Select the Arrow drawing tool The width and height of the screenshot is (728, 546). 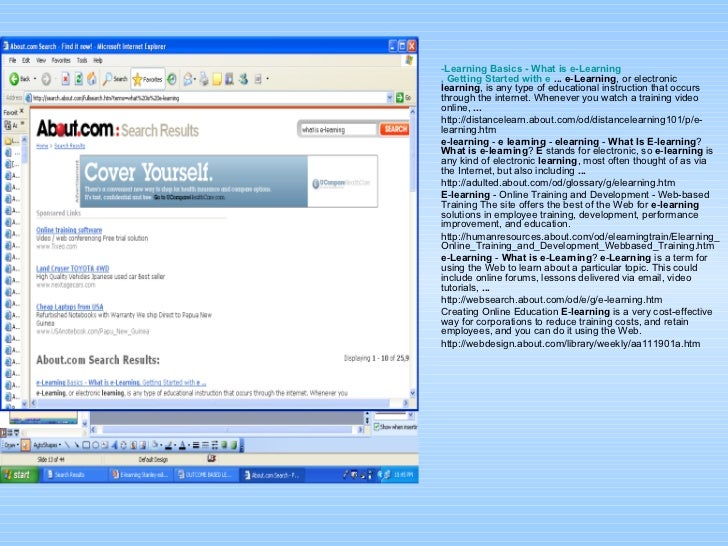pos(77,445)
